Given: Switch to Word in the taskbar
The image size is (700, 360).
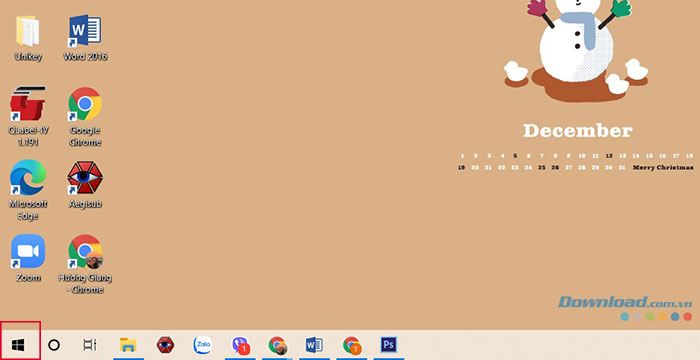Looking at the screenshot, I should pos(314,345).
